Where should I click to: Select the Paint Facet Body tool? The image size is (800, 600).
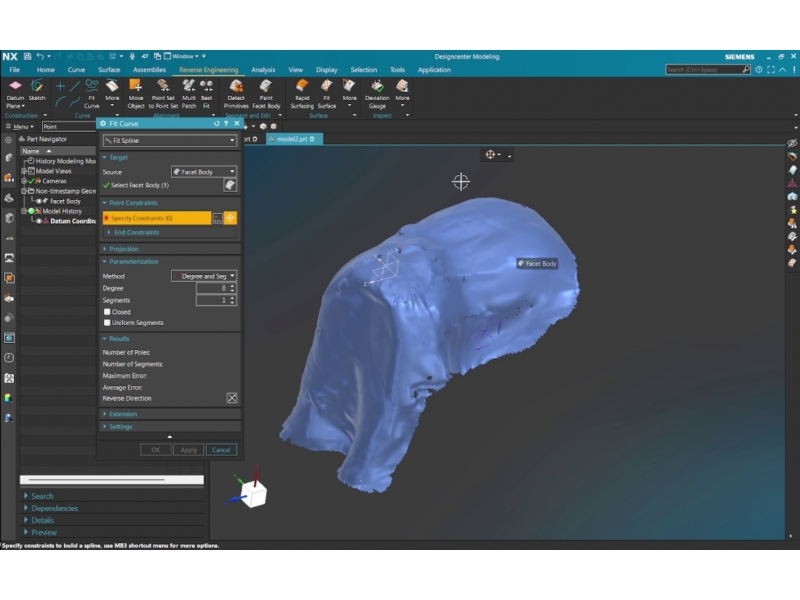click(266, 92)
